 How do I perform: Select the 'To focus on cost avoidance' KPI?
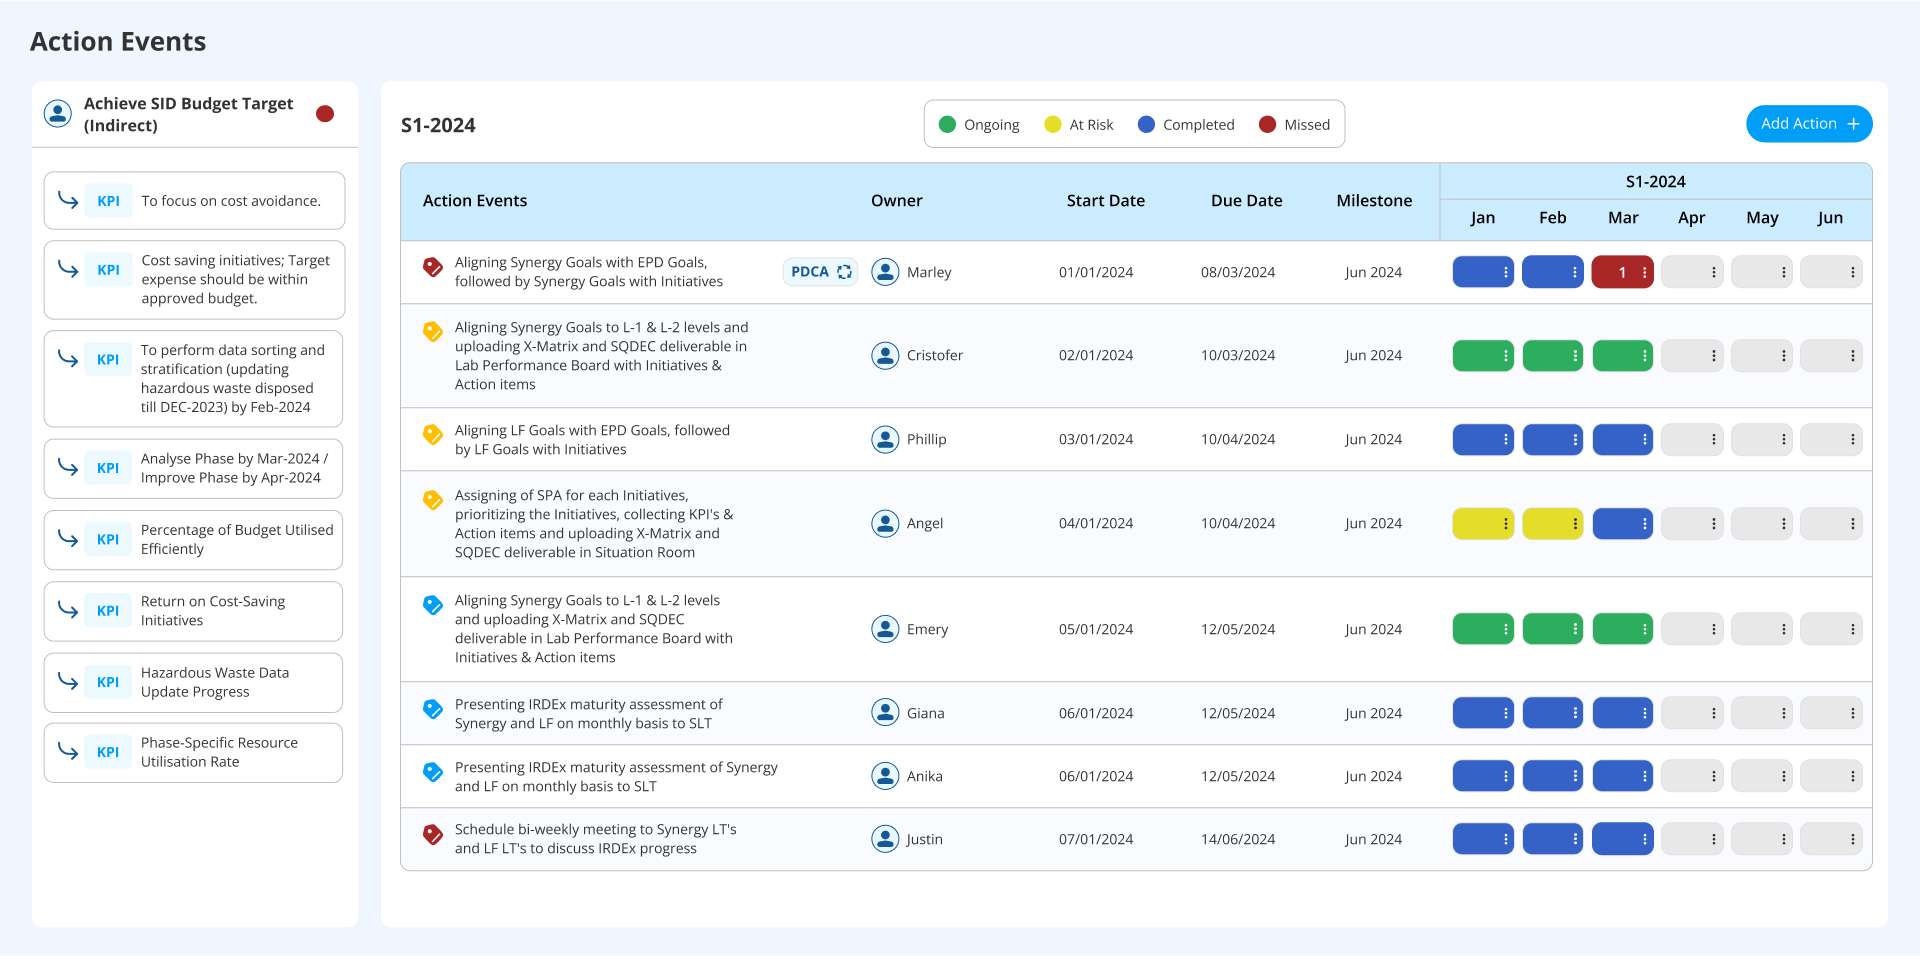tap(194, 201)
